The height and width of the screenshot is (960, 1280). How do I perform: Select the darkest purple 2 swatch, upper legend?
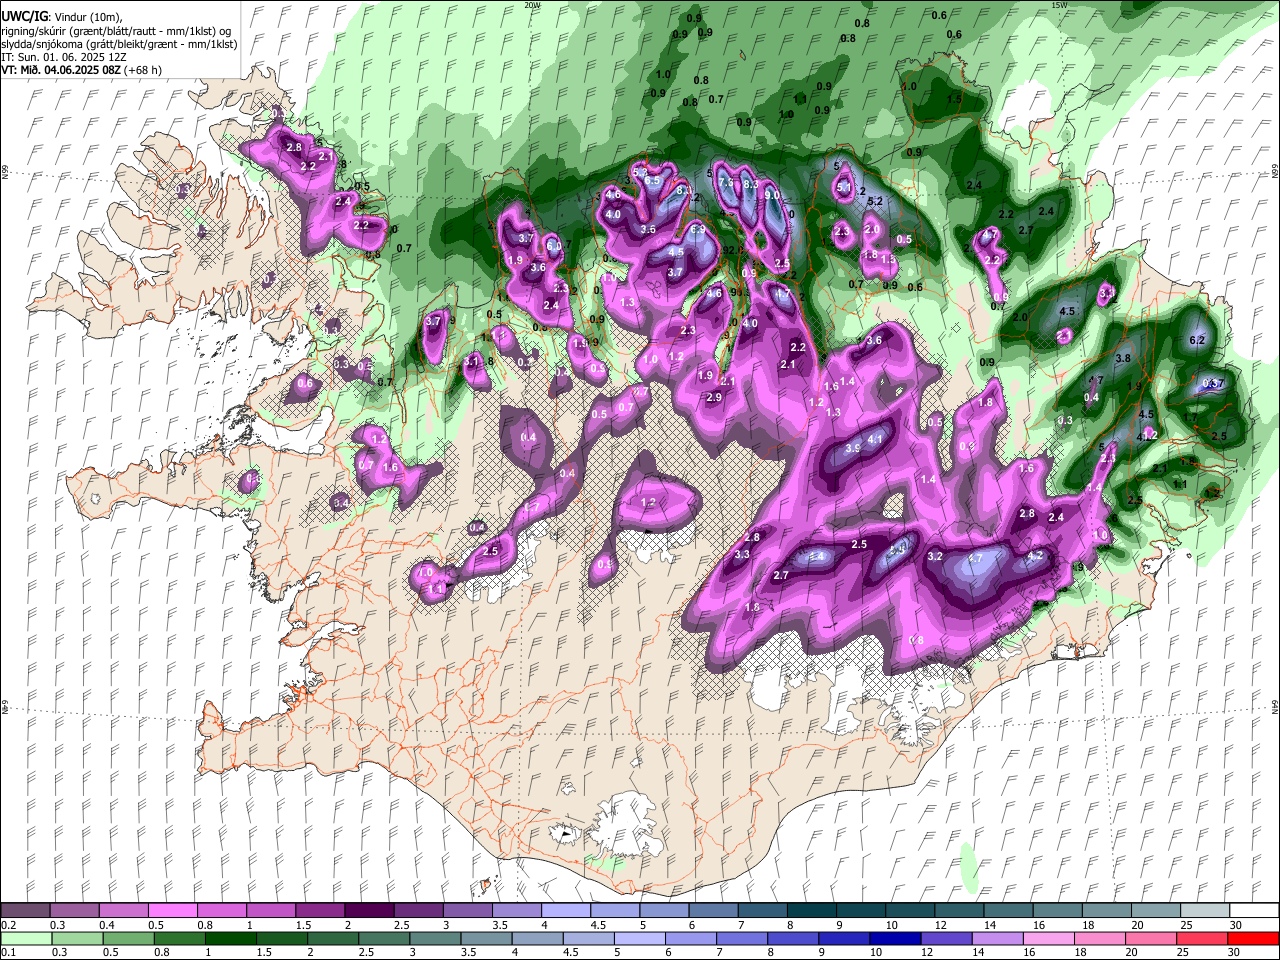(x=369, y=911)
